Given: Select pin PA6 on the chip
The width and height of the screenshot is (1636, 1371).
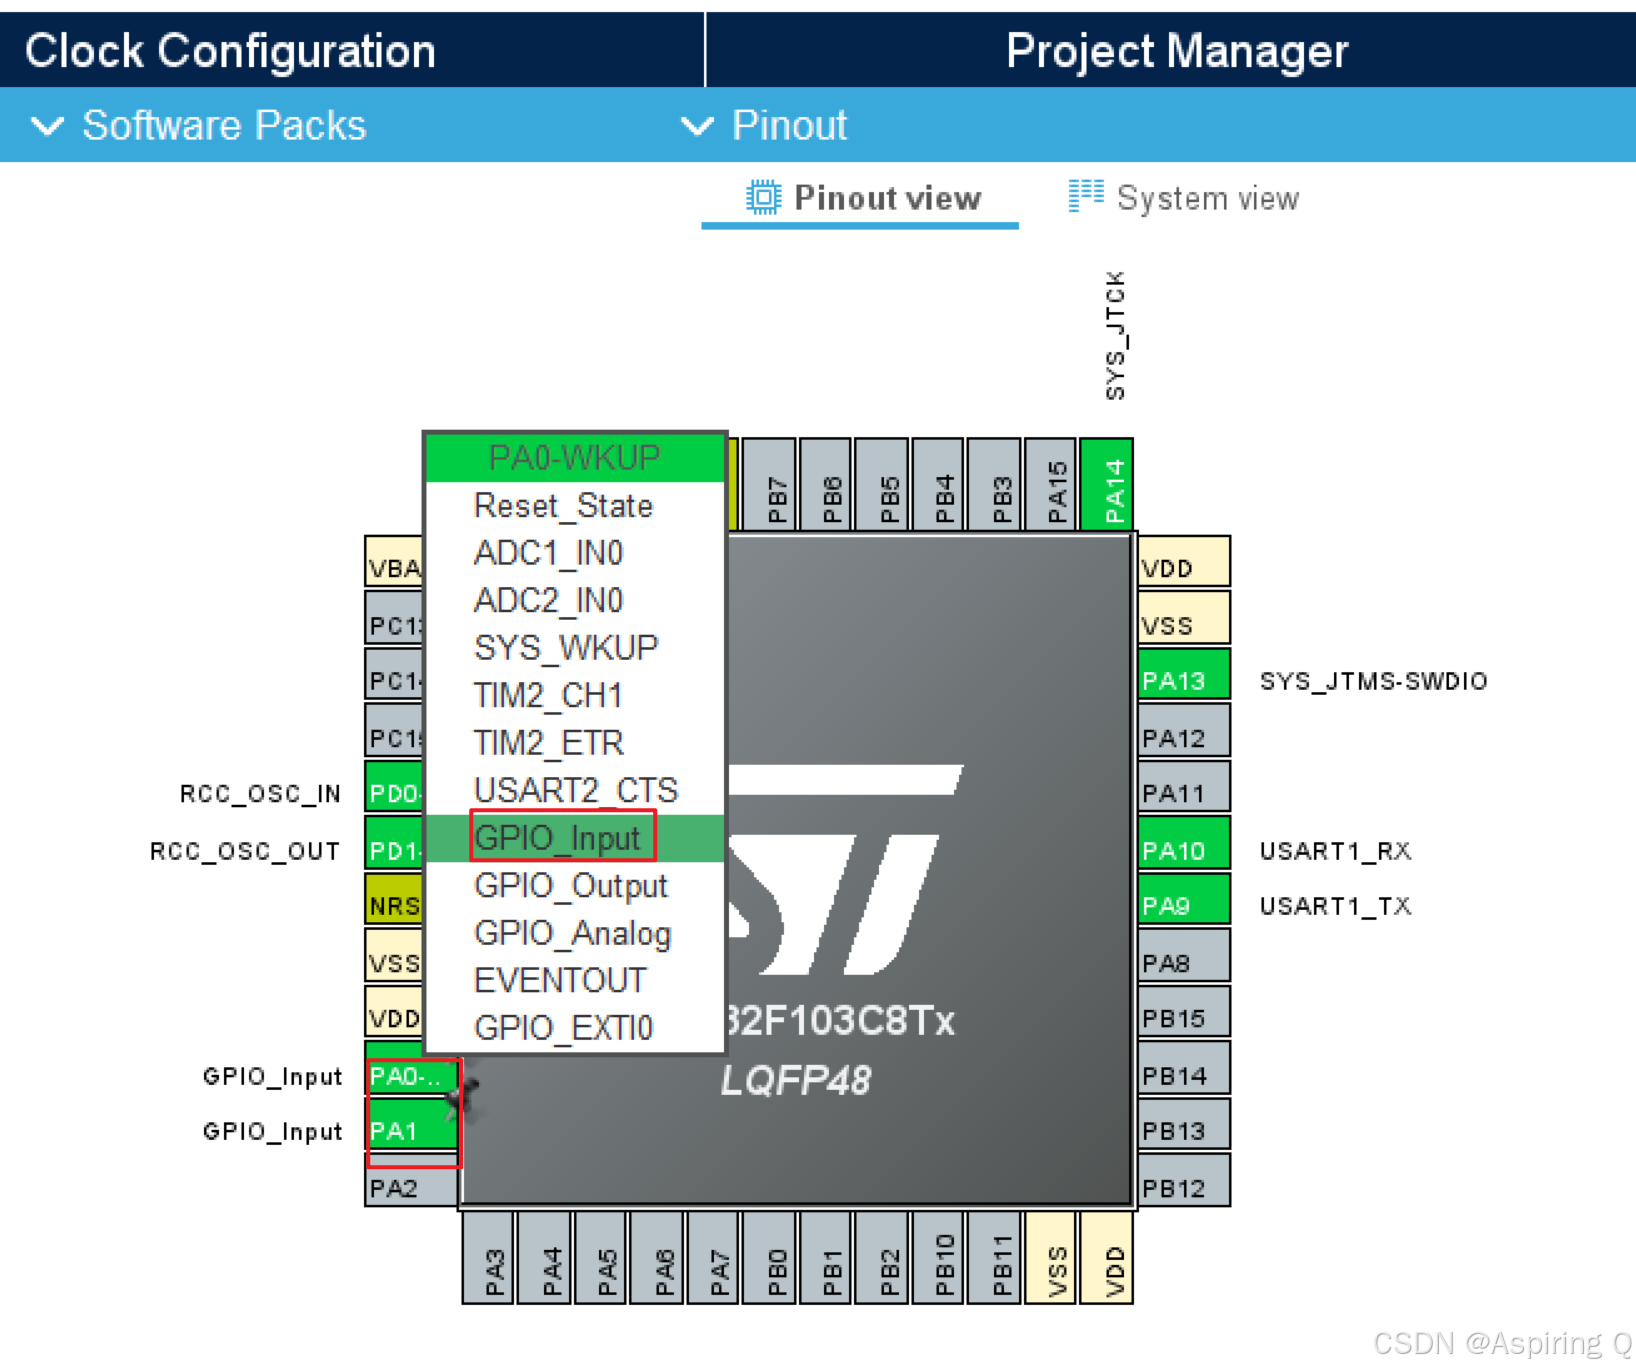Looking at the screenshot, I should (657, 1258).
